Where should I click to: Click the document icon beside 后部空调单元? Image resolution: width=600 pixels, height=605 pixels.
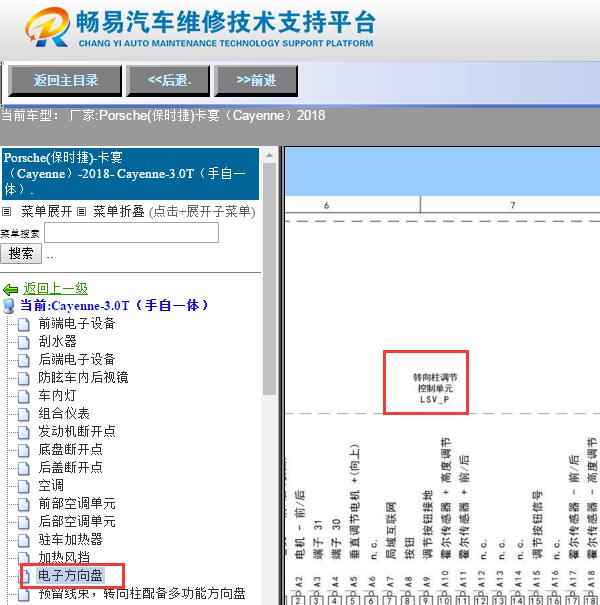click(24, 522)
